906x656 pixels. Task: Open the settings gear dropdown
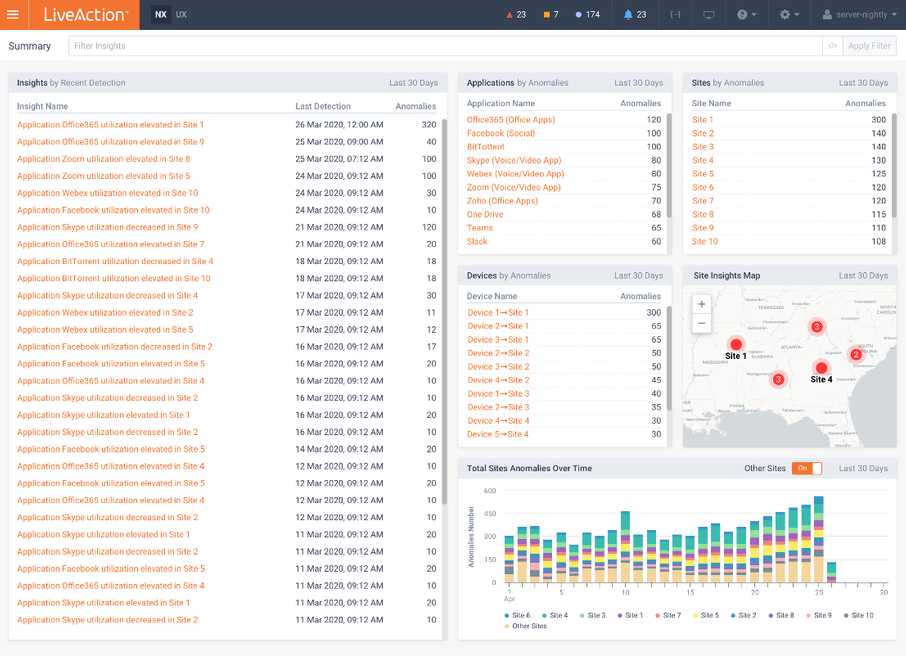(789, 14)
